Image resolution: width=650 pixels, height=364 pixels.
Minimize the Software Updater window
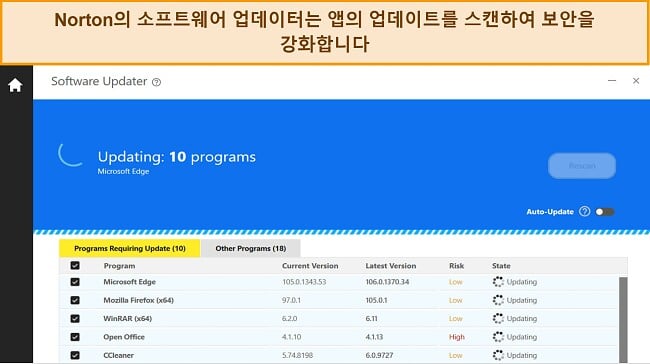coord(612,81)
